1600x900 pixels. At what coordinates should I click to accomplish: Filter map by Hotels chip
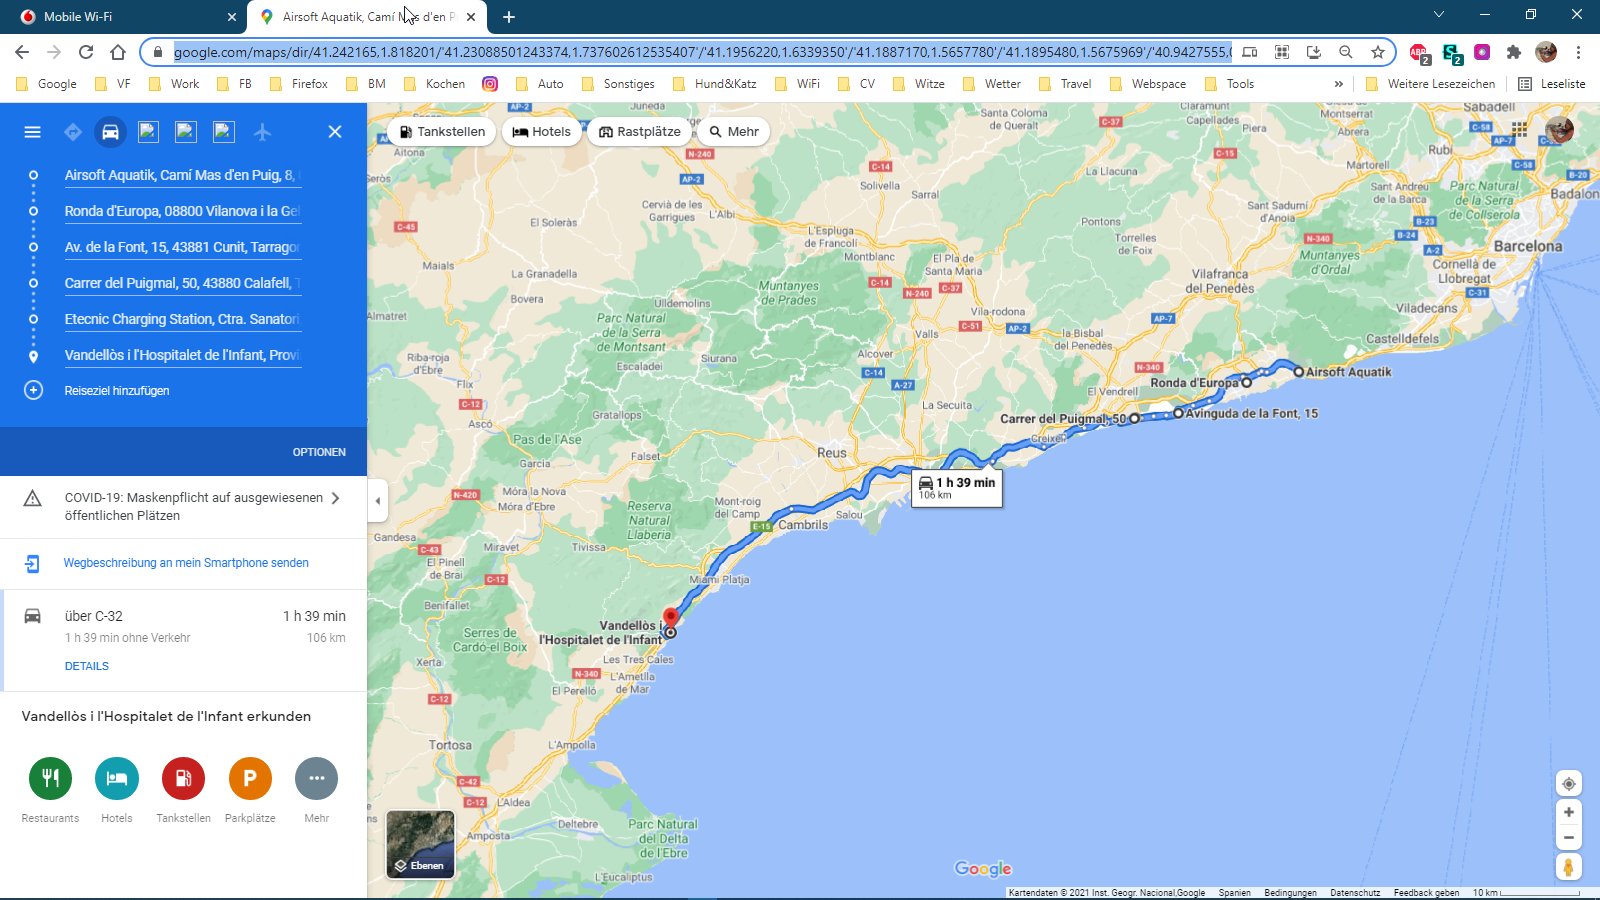(542, 132)
